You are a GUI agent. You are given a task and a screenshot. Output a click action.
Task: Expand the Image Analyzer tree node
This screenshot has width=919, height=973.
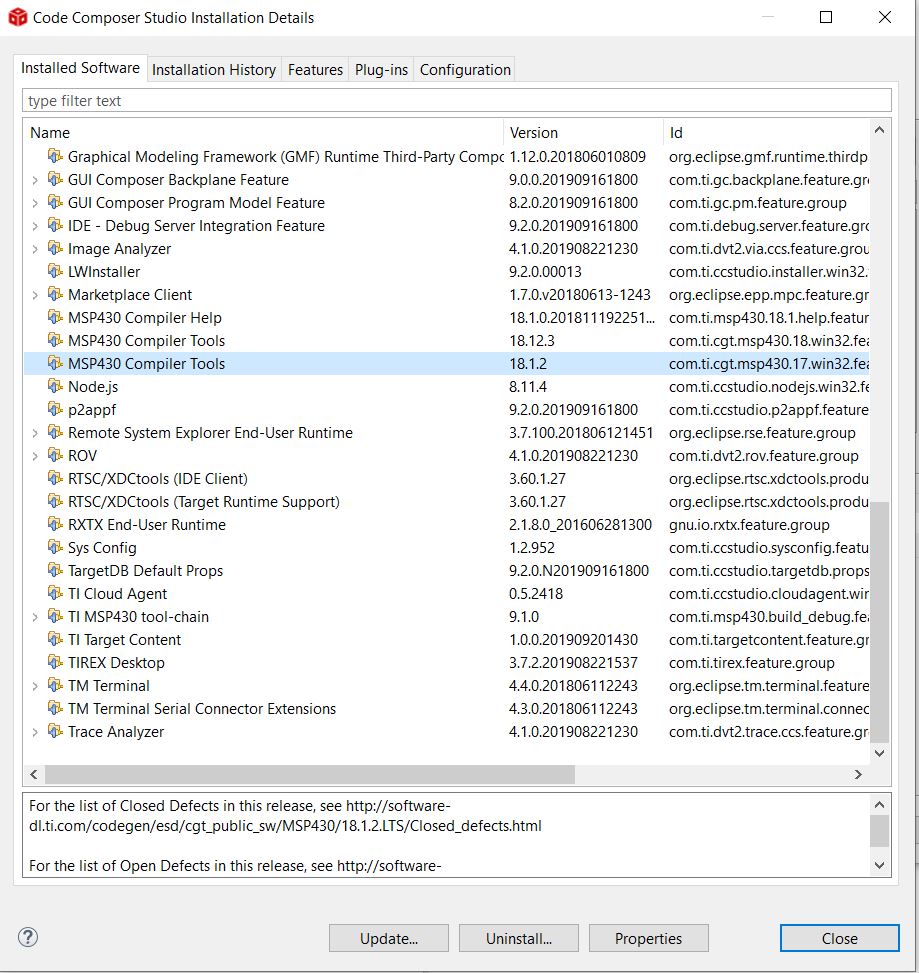pos(35,249)
